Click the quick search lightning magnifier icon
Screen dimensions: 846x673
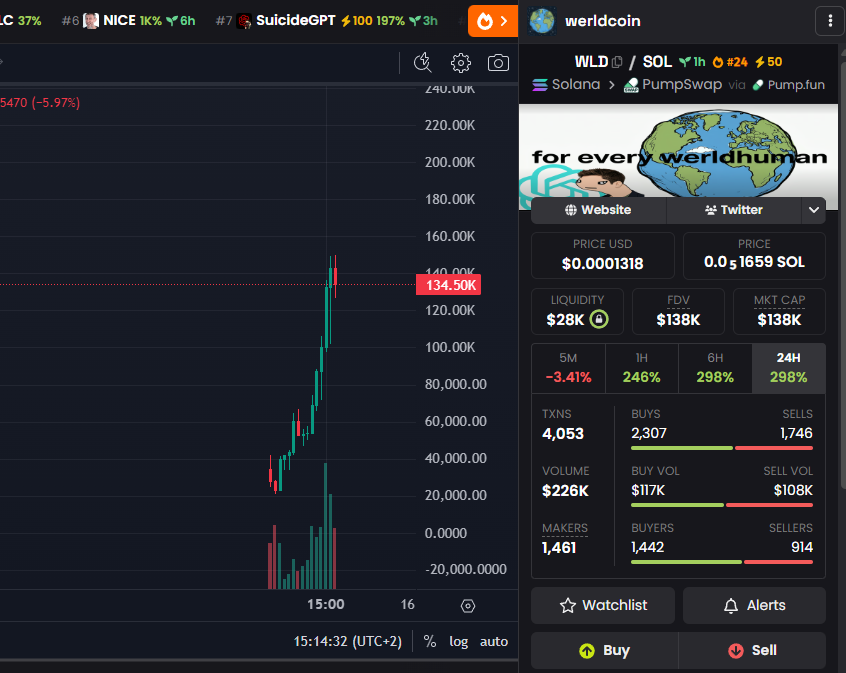point(422,63)
